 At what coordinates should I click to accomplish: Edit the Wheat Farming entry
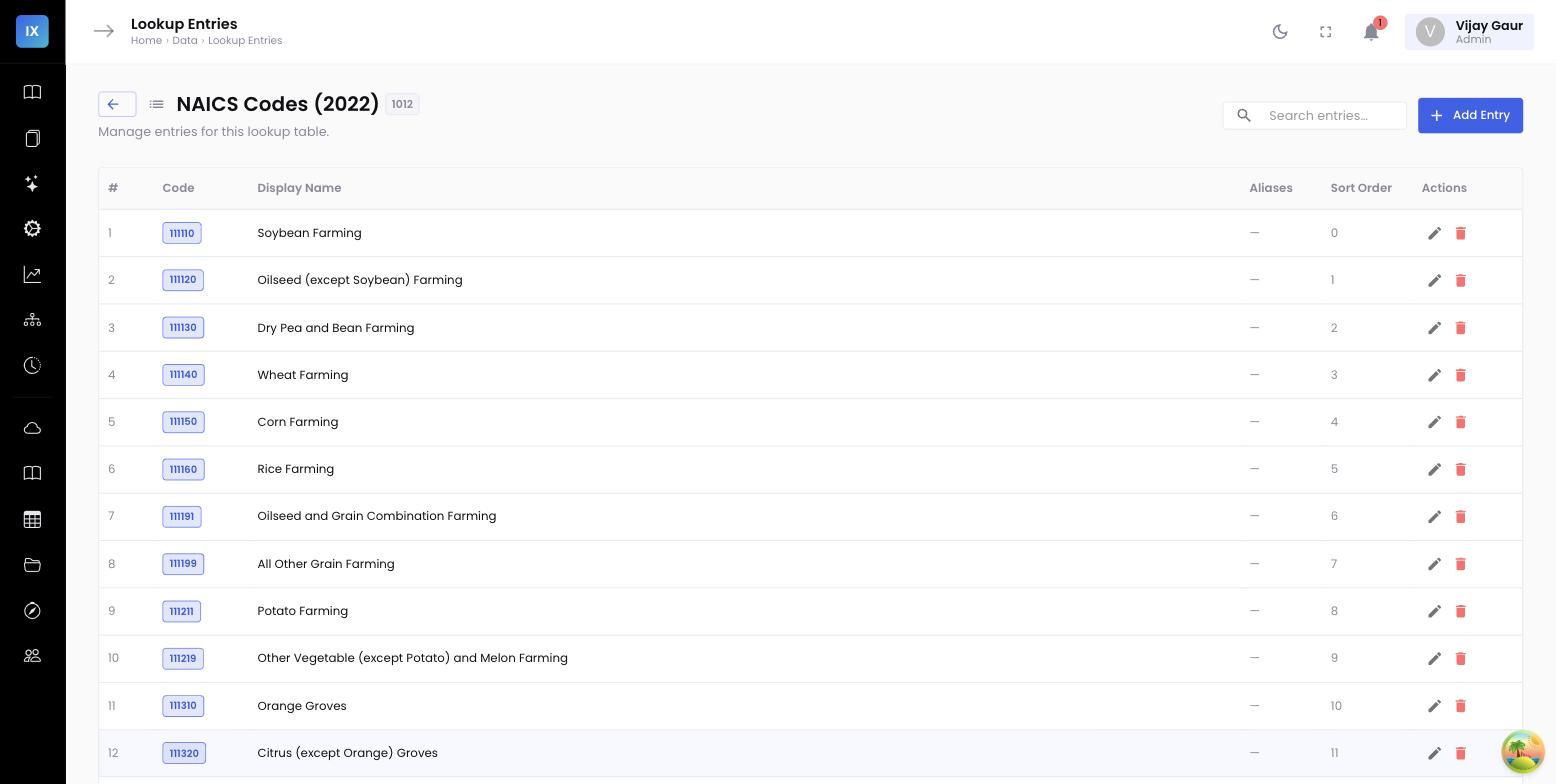tap(1434, 375)
